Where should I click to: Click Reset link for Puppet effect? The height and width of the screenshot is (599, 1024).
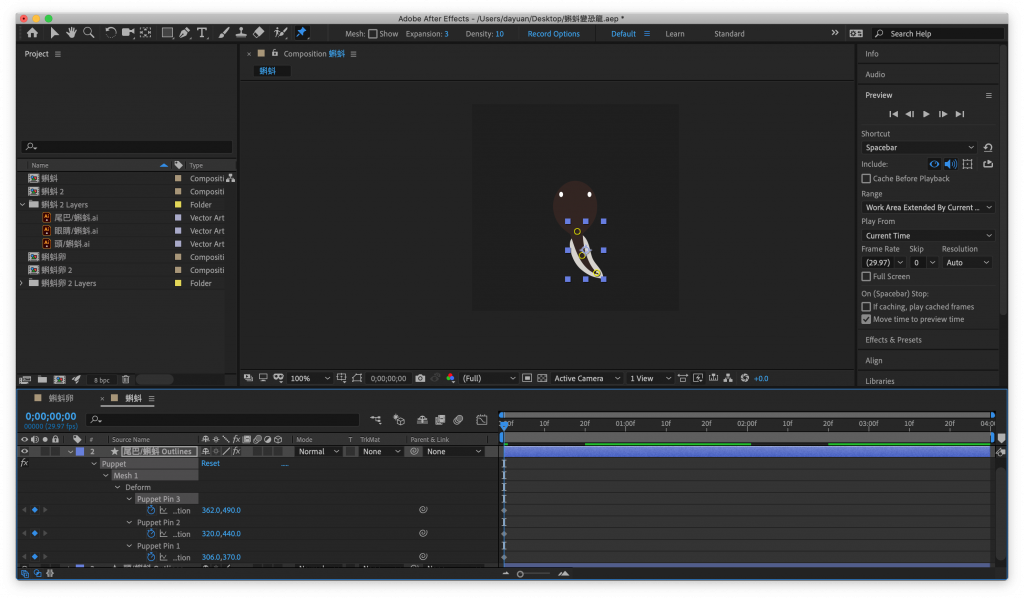(210, 464)
